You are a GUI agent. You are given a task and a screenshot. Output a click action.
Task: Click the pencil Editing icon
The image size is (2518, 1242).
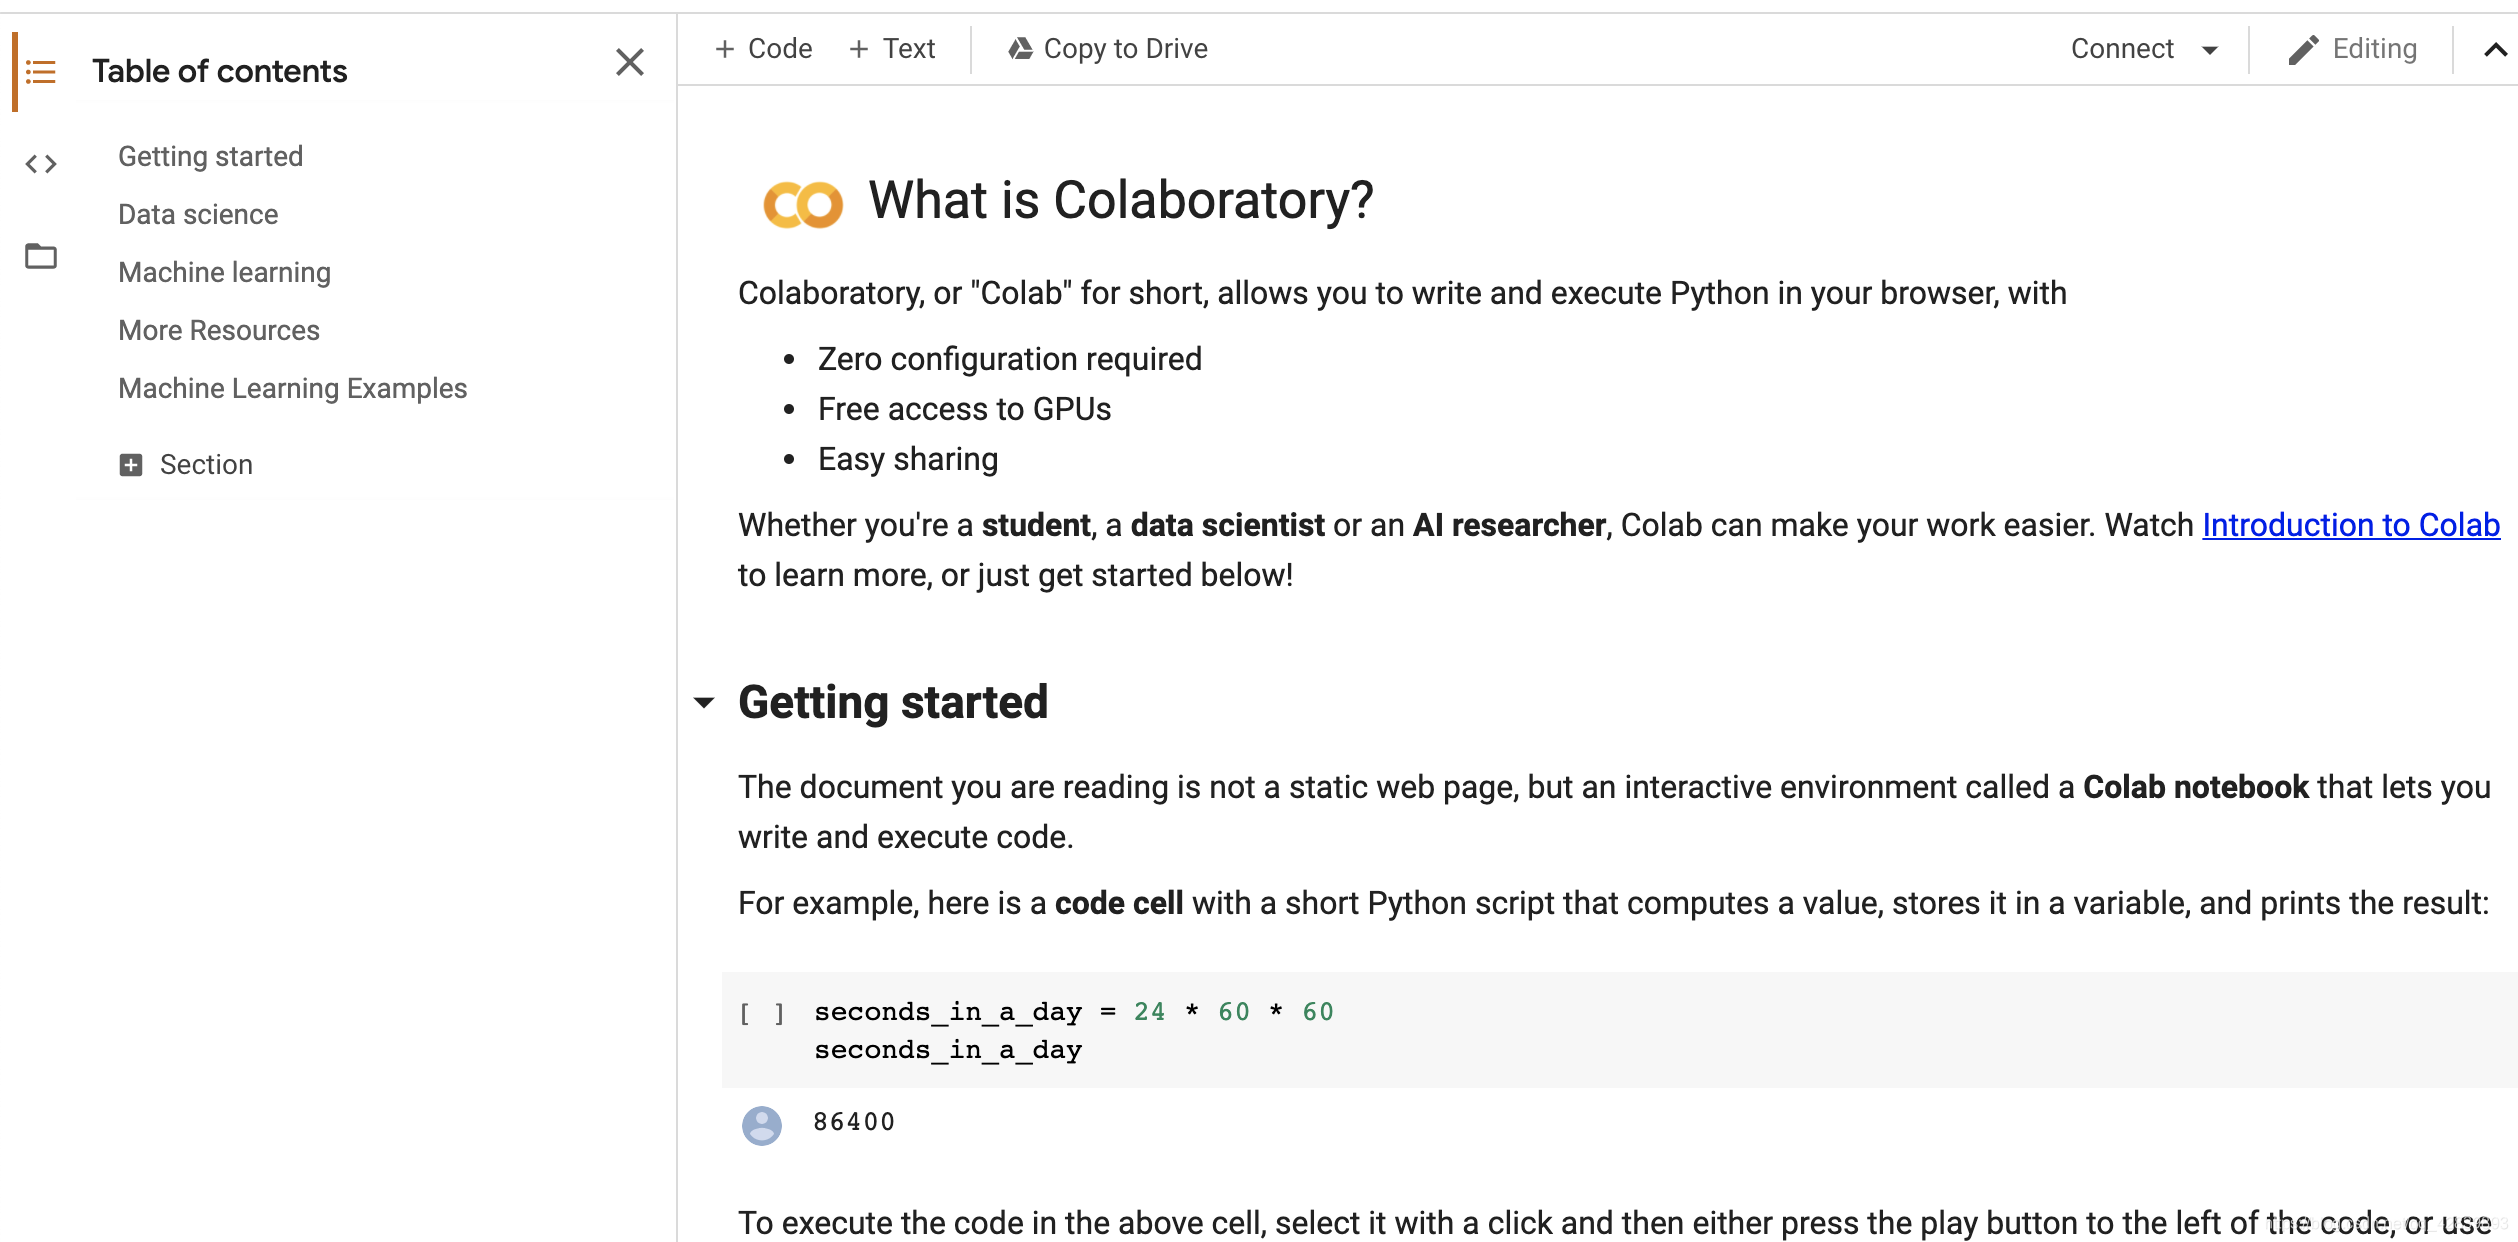(x=2303, y=49)
